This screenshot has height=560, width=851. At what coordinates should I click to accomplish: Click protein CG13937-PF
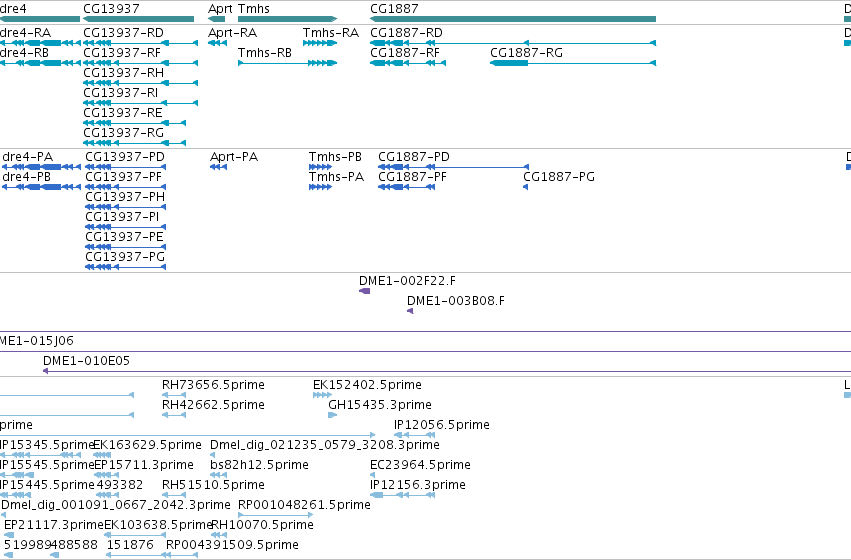(126, 187)
